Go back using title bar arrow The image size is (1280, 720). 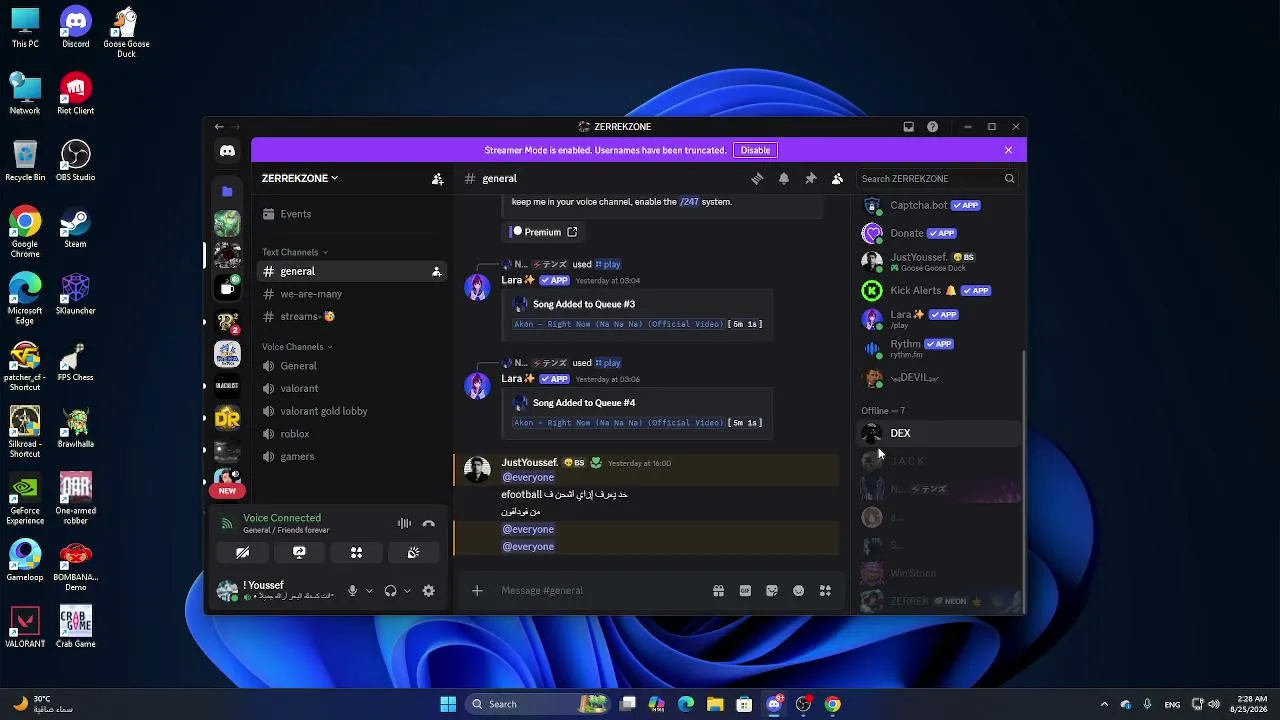point(219,127)
